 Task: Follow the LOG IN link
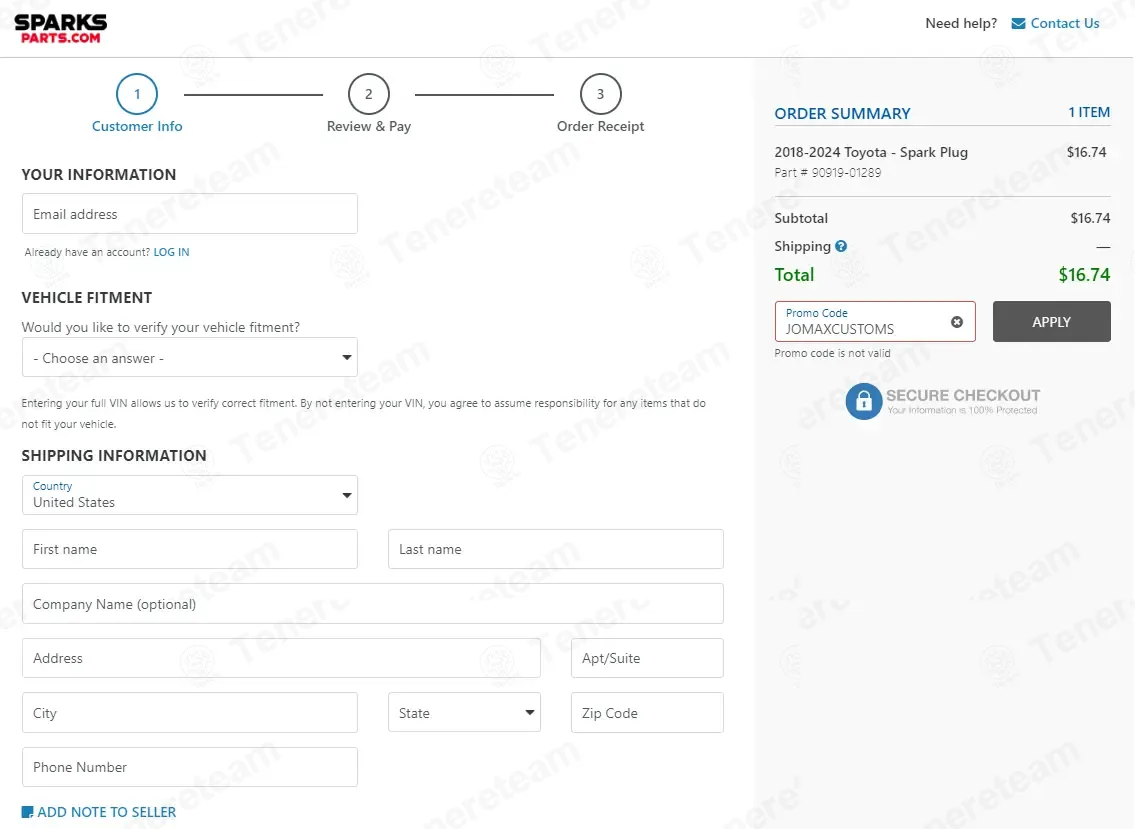171,252
